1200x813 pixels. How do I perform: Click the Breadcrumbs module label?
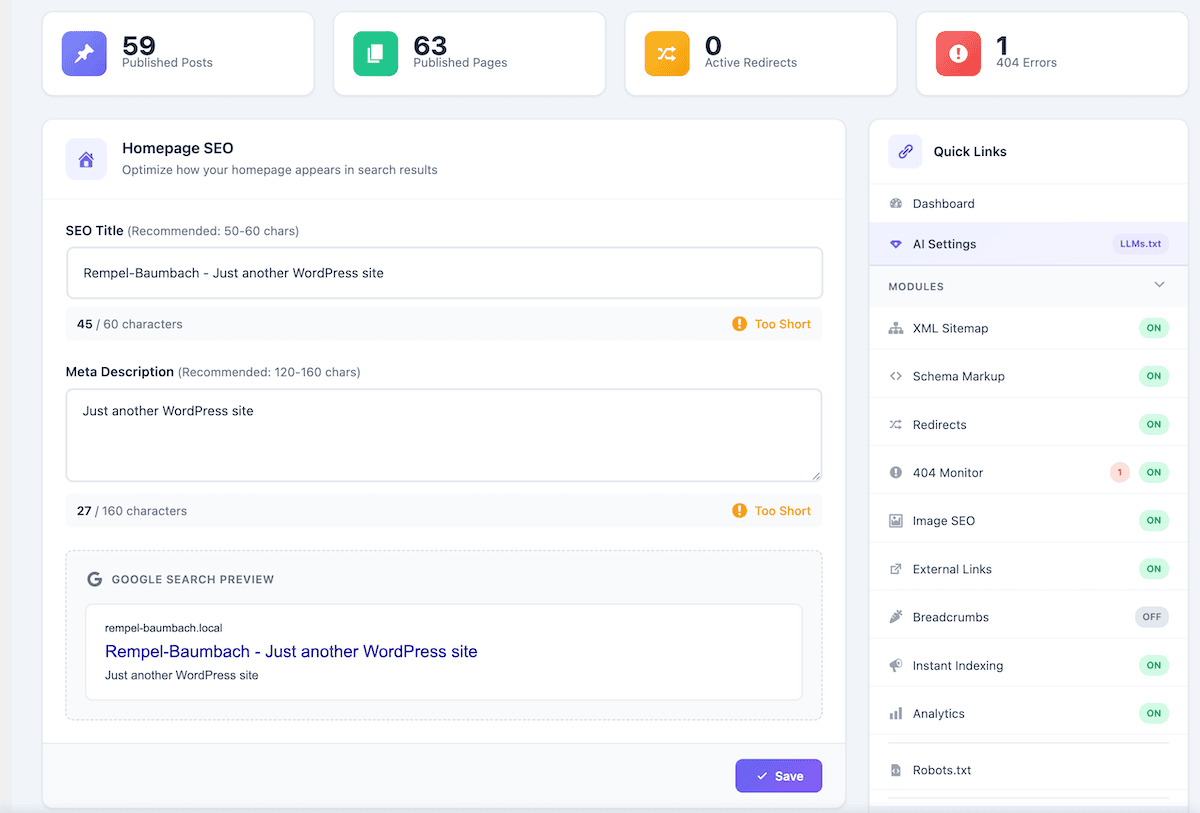951,617
